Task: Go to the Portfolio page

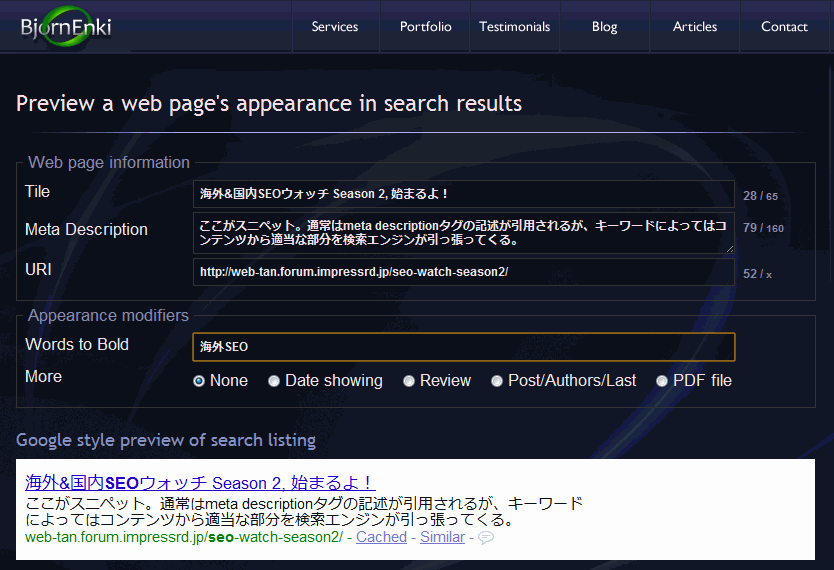Action: pos(426,27)
